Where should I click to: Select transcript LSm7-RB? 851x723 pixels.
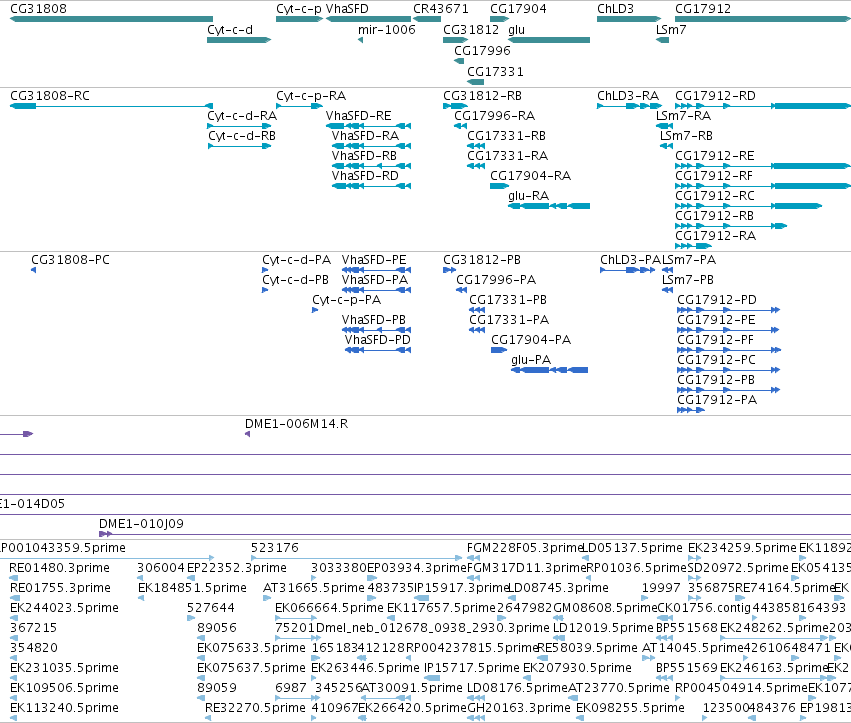coord(666,146)
